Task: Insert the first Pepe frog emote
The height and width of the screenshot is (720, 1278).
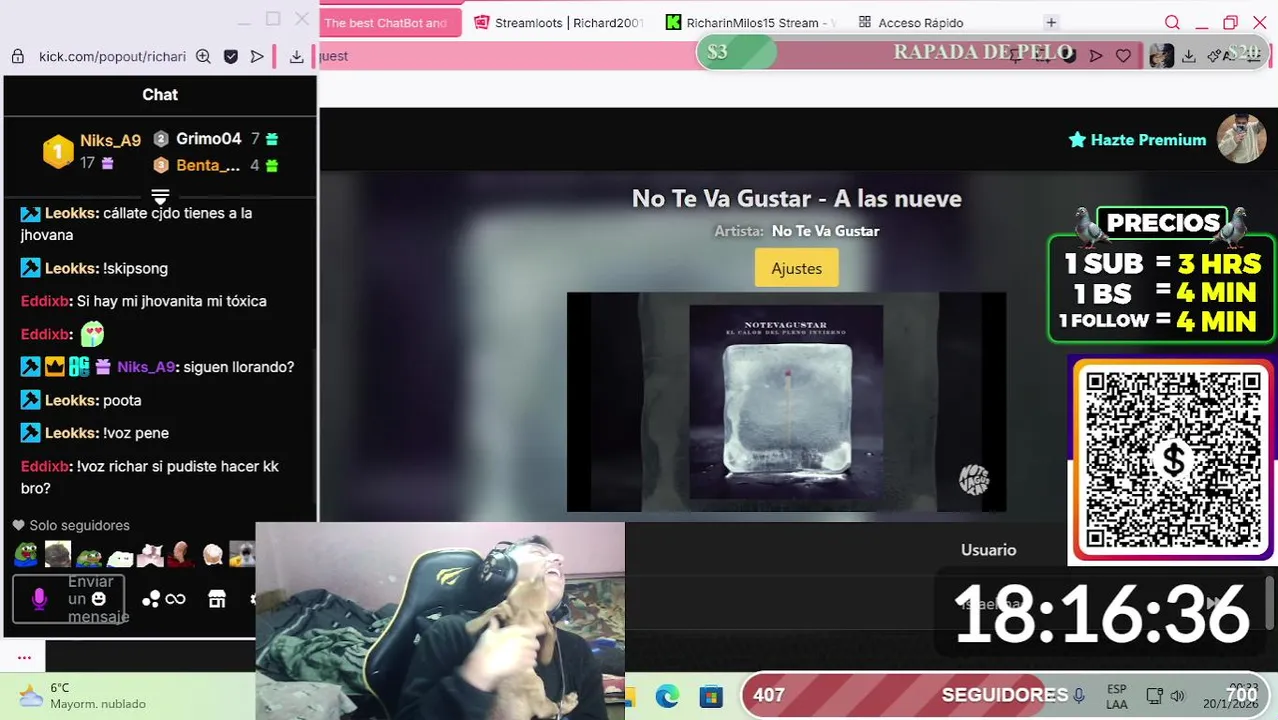Action: [26, 554]
